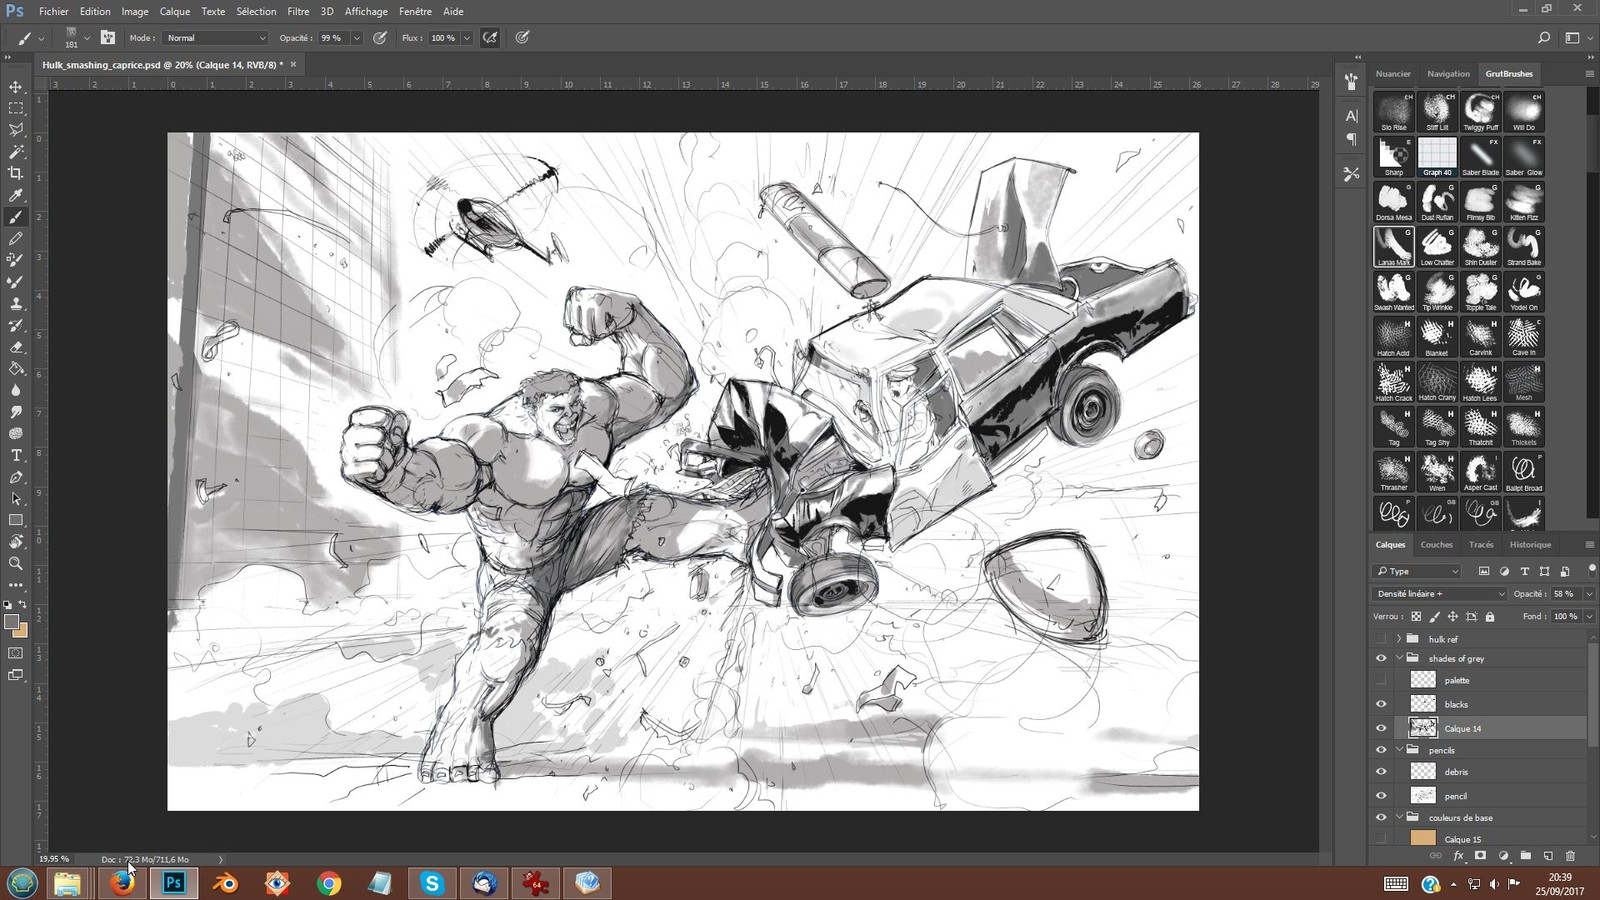The height and width of the screenshot is (900, 1600).
Task: Open the blend mode 'Densité linéaire +' dropdown
Action: [x=1439, y=593]
